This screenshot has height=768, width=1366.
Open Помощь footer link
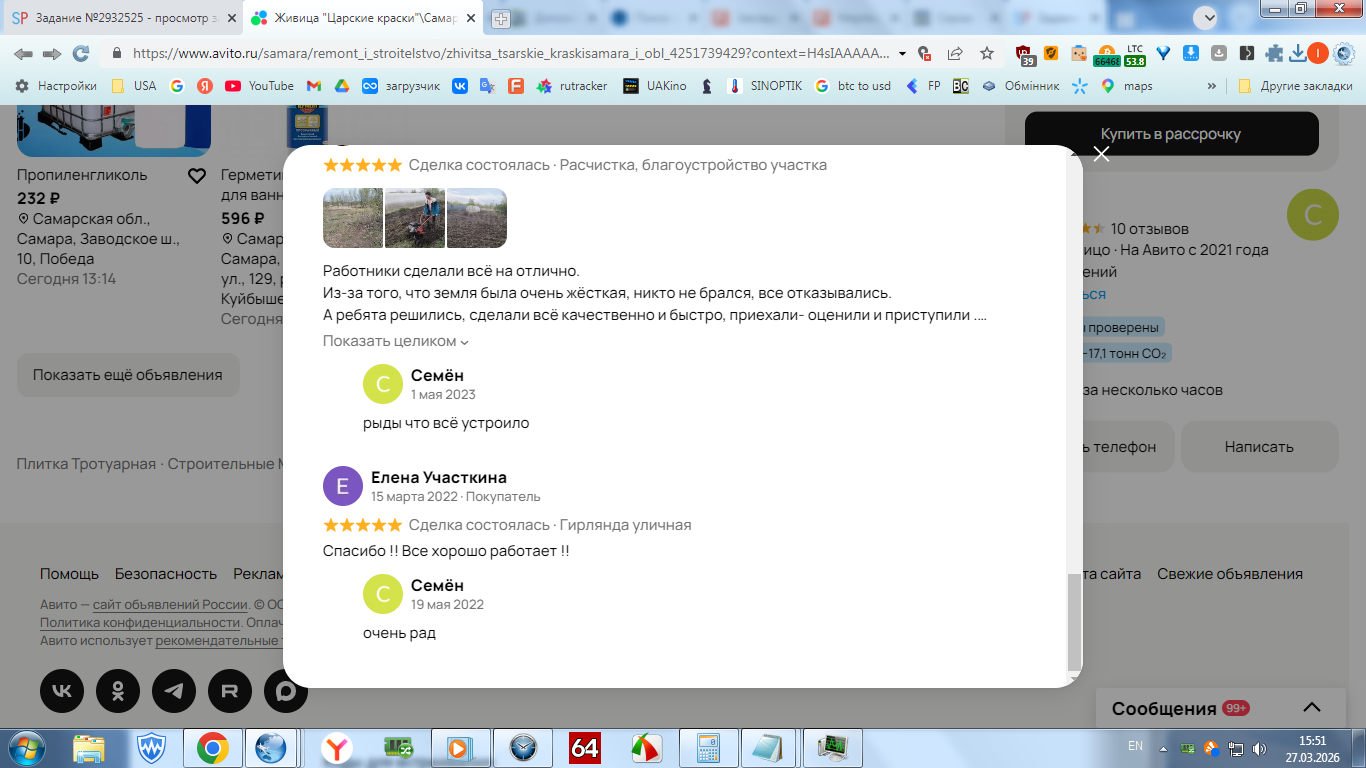click(x=69, y=574)
